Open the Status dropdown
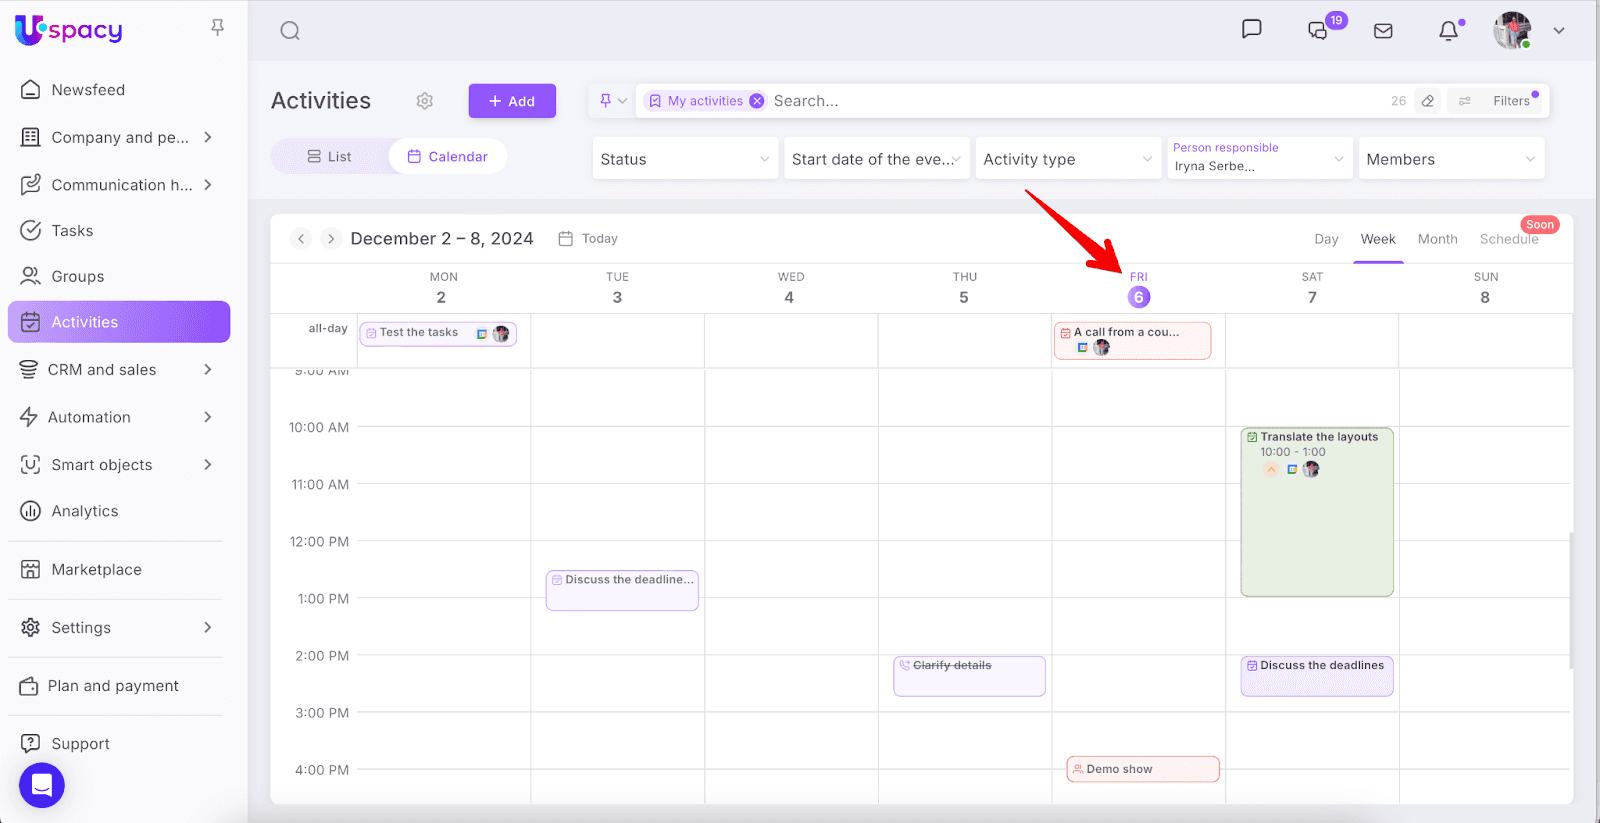The width and height of the screenshot is (1600, 823). [x=685, y=159]
